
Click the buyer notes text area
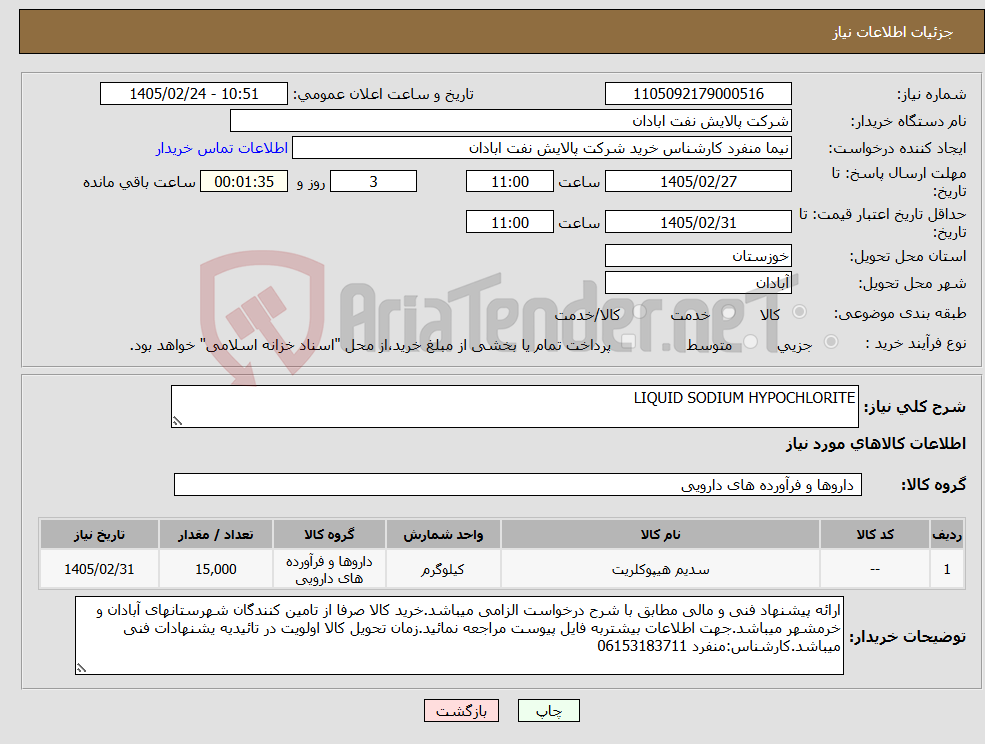[459, 635]
